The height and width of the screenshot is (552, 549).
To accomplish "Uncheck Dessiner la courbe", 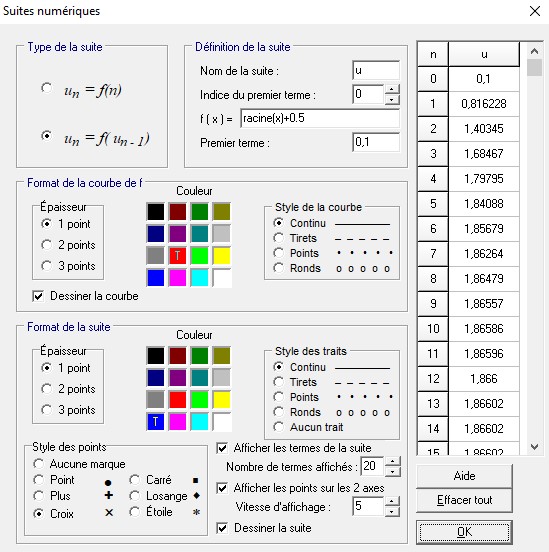I will (x=38, y=296).
